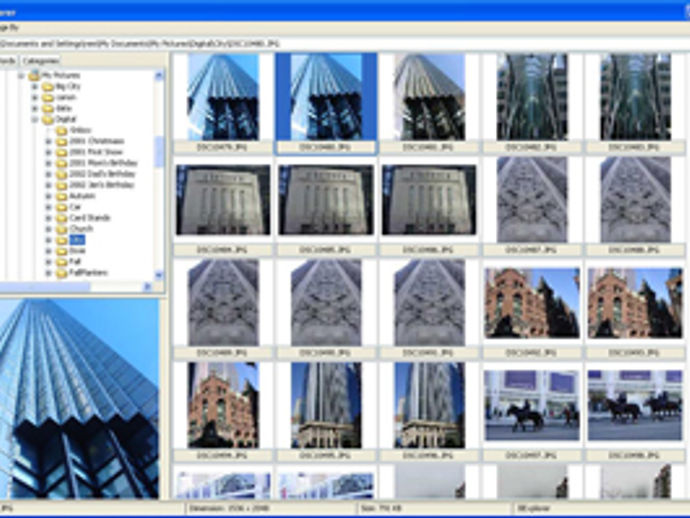The image size is (690, 518).
Task: Click the FallPlanters folder icon
Action: pos(62,273)
